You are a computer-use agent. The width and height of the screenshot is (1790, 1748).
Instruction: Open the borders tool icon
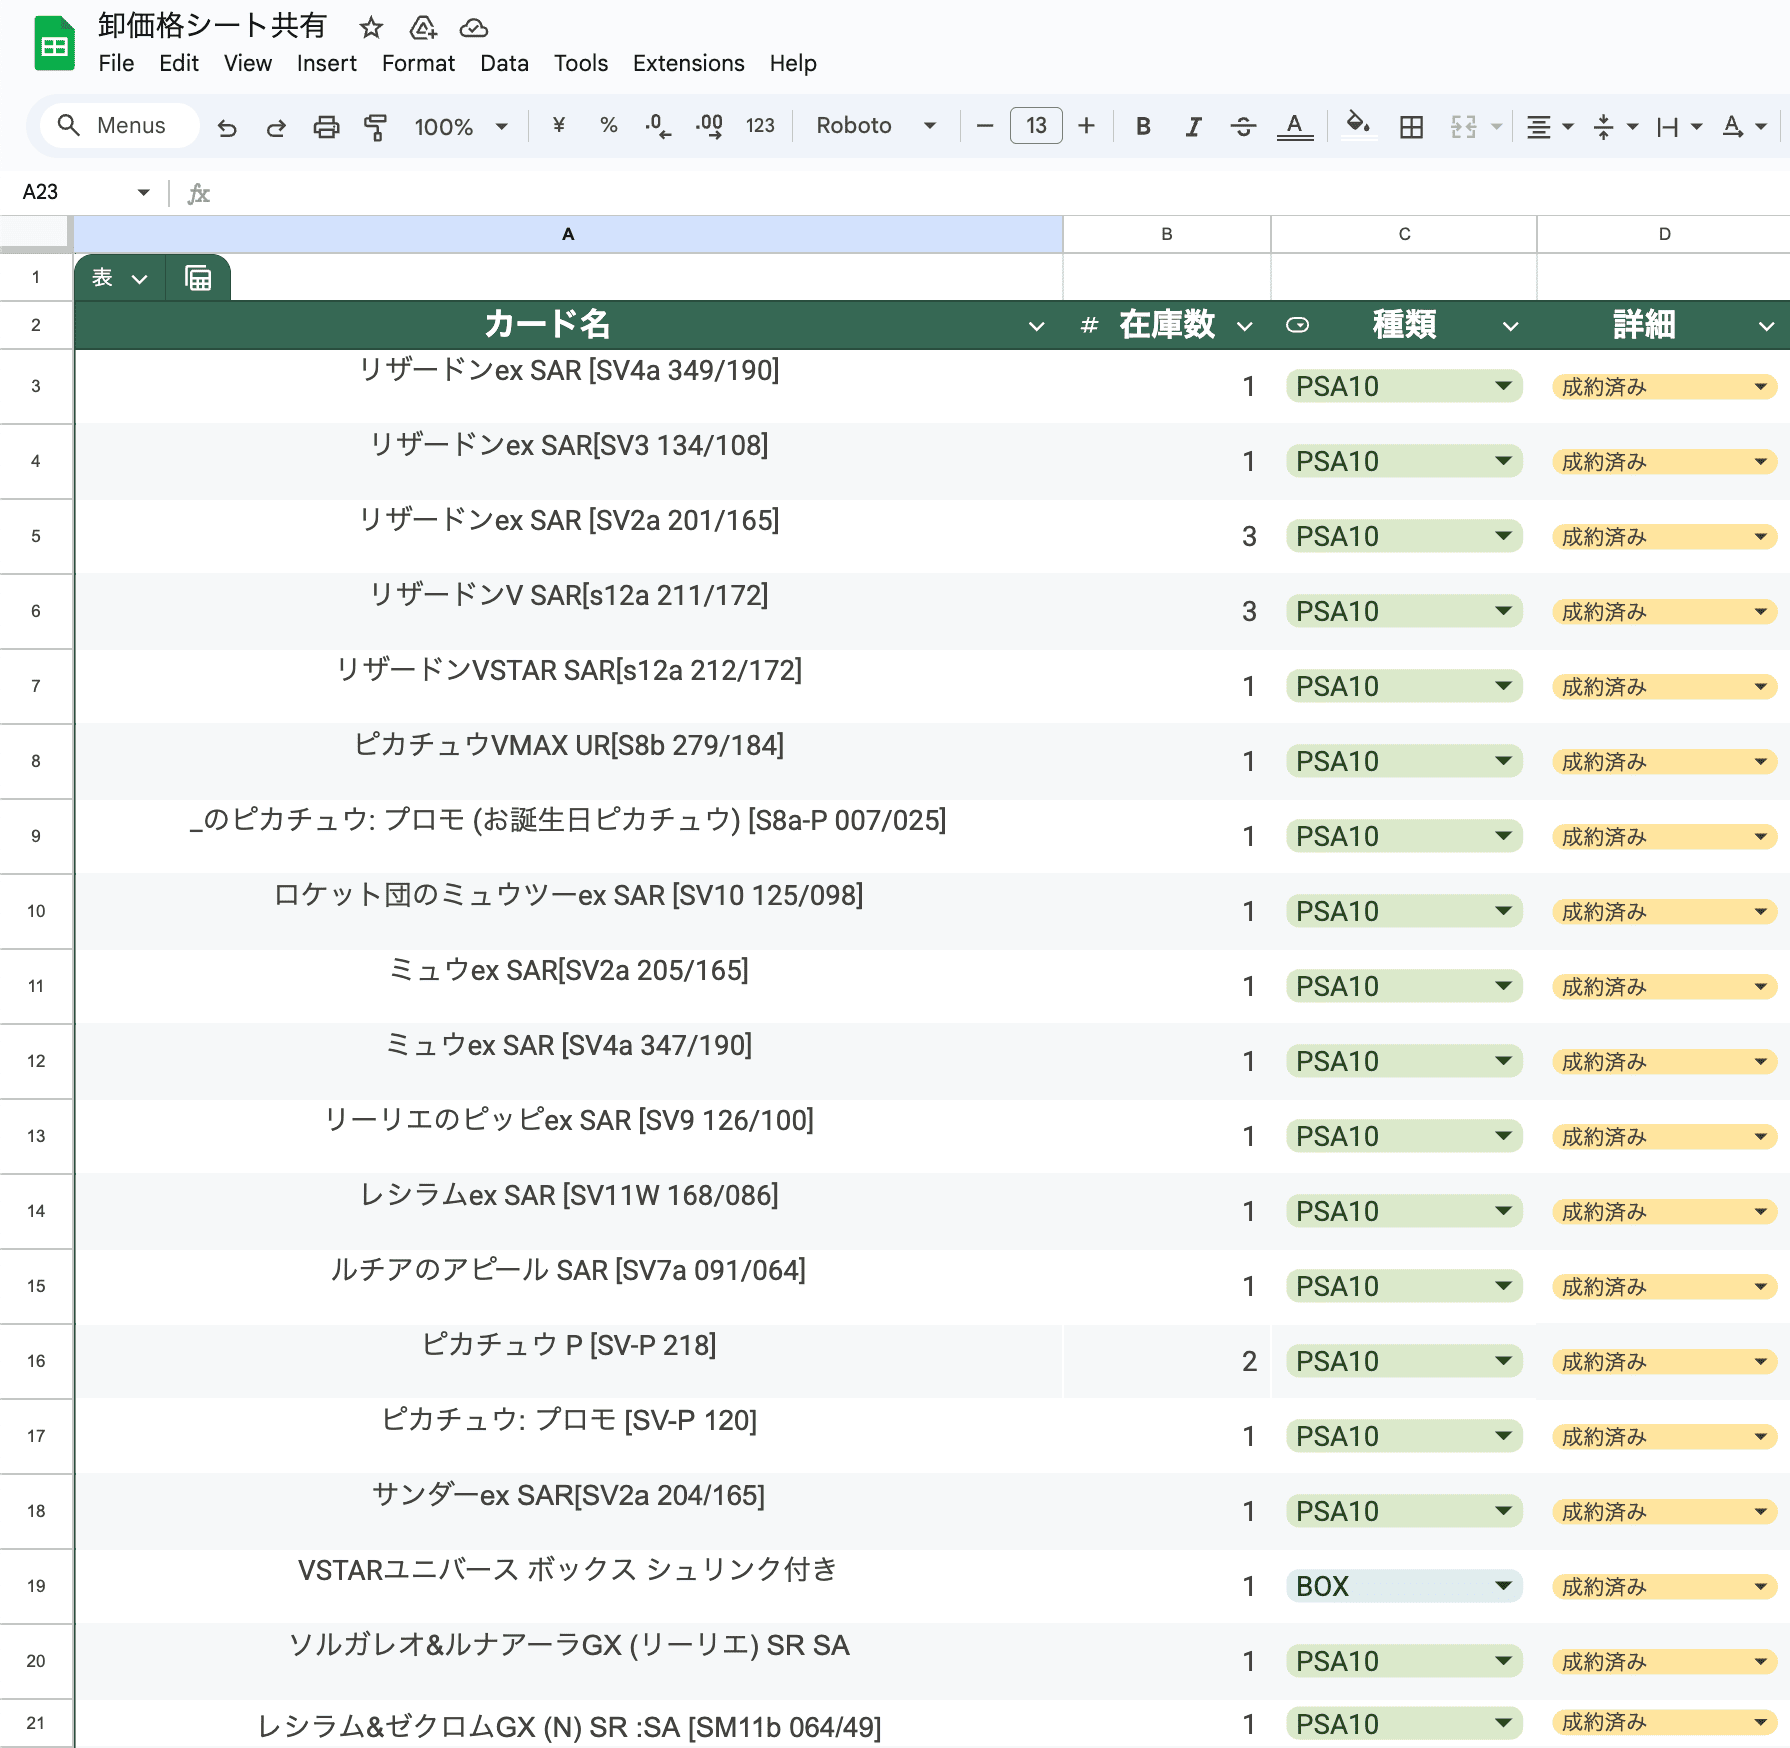pos(1411,127)
